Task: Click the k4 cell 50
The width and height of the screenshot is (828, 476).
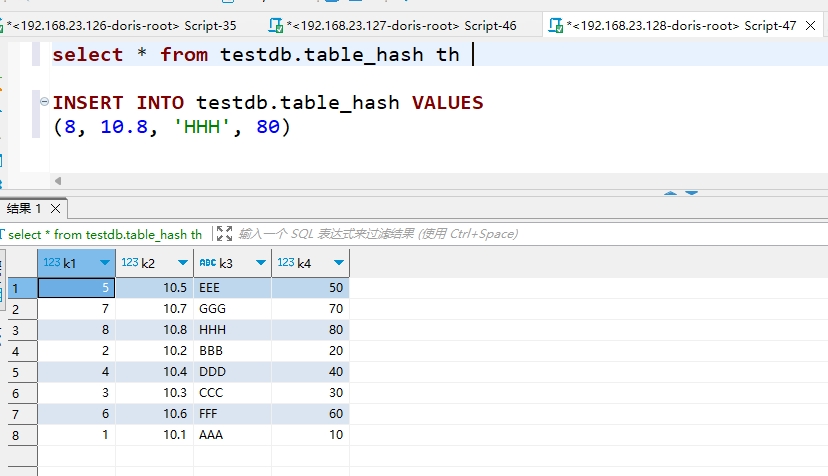Action: click(x=310, y=288)
